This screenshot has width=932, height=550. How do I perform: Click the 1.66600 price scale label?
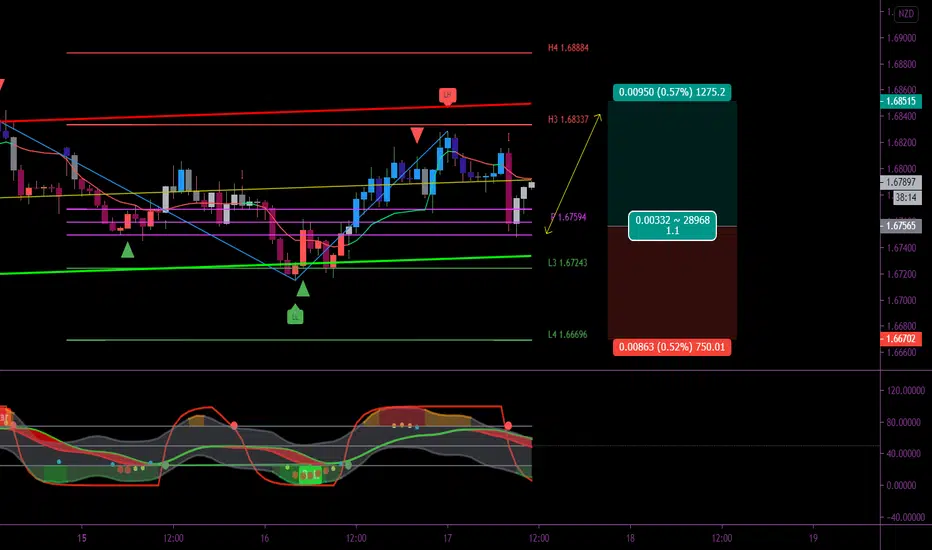pos(901,353)
